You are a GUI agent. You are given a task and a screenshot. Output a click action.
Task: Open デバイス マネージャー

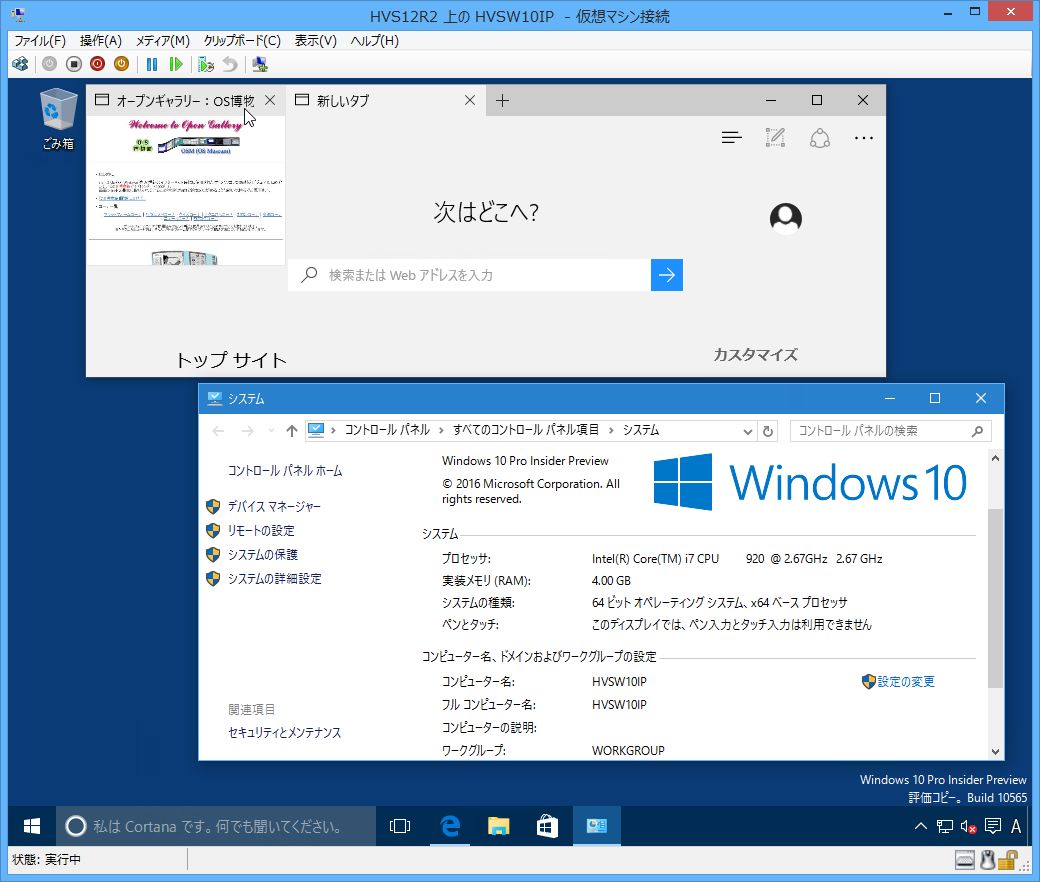[274, 507]
